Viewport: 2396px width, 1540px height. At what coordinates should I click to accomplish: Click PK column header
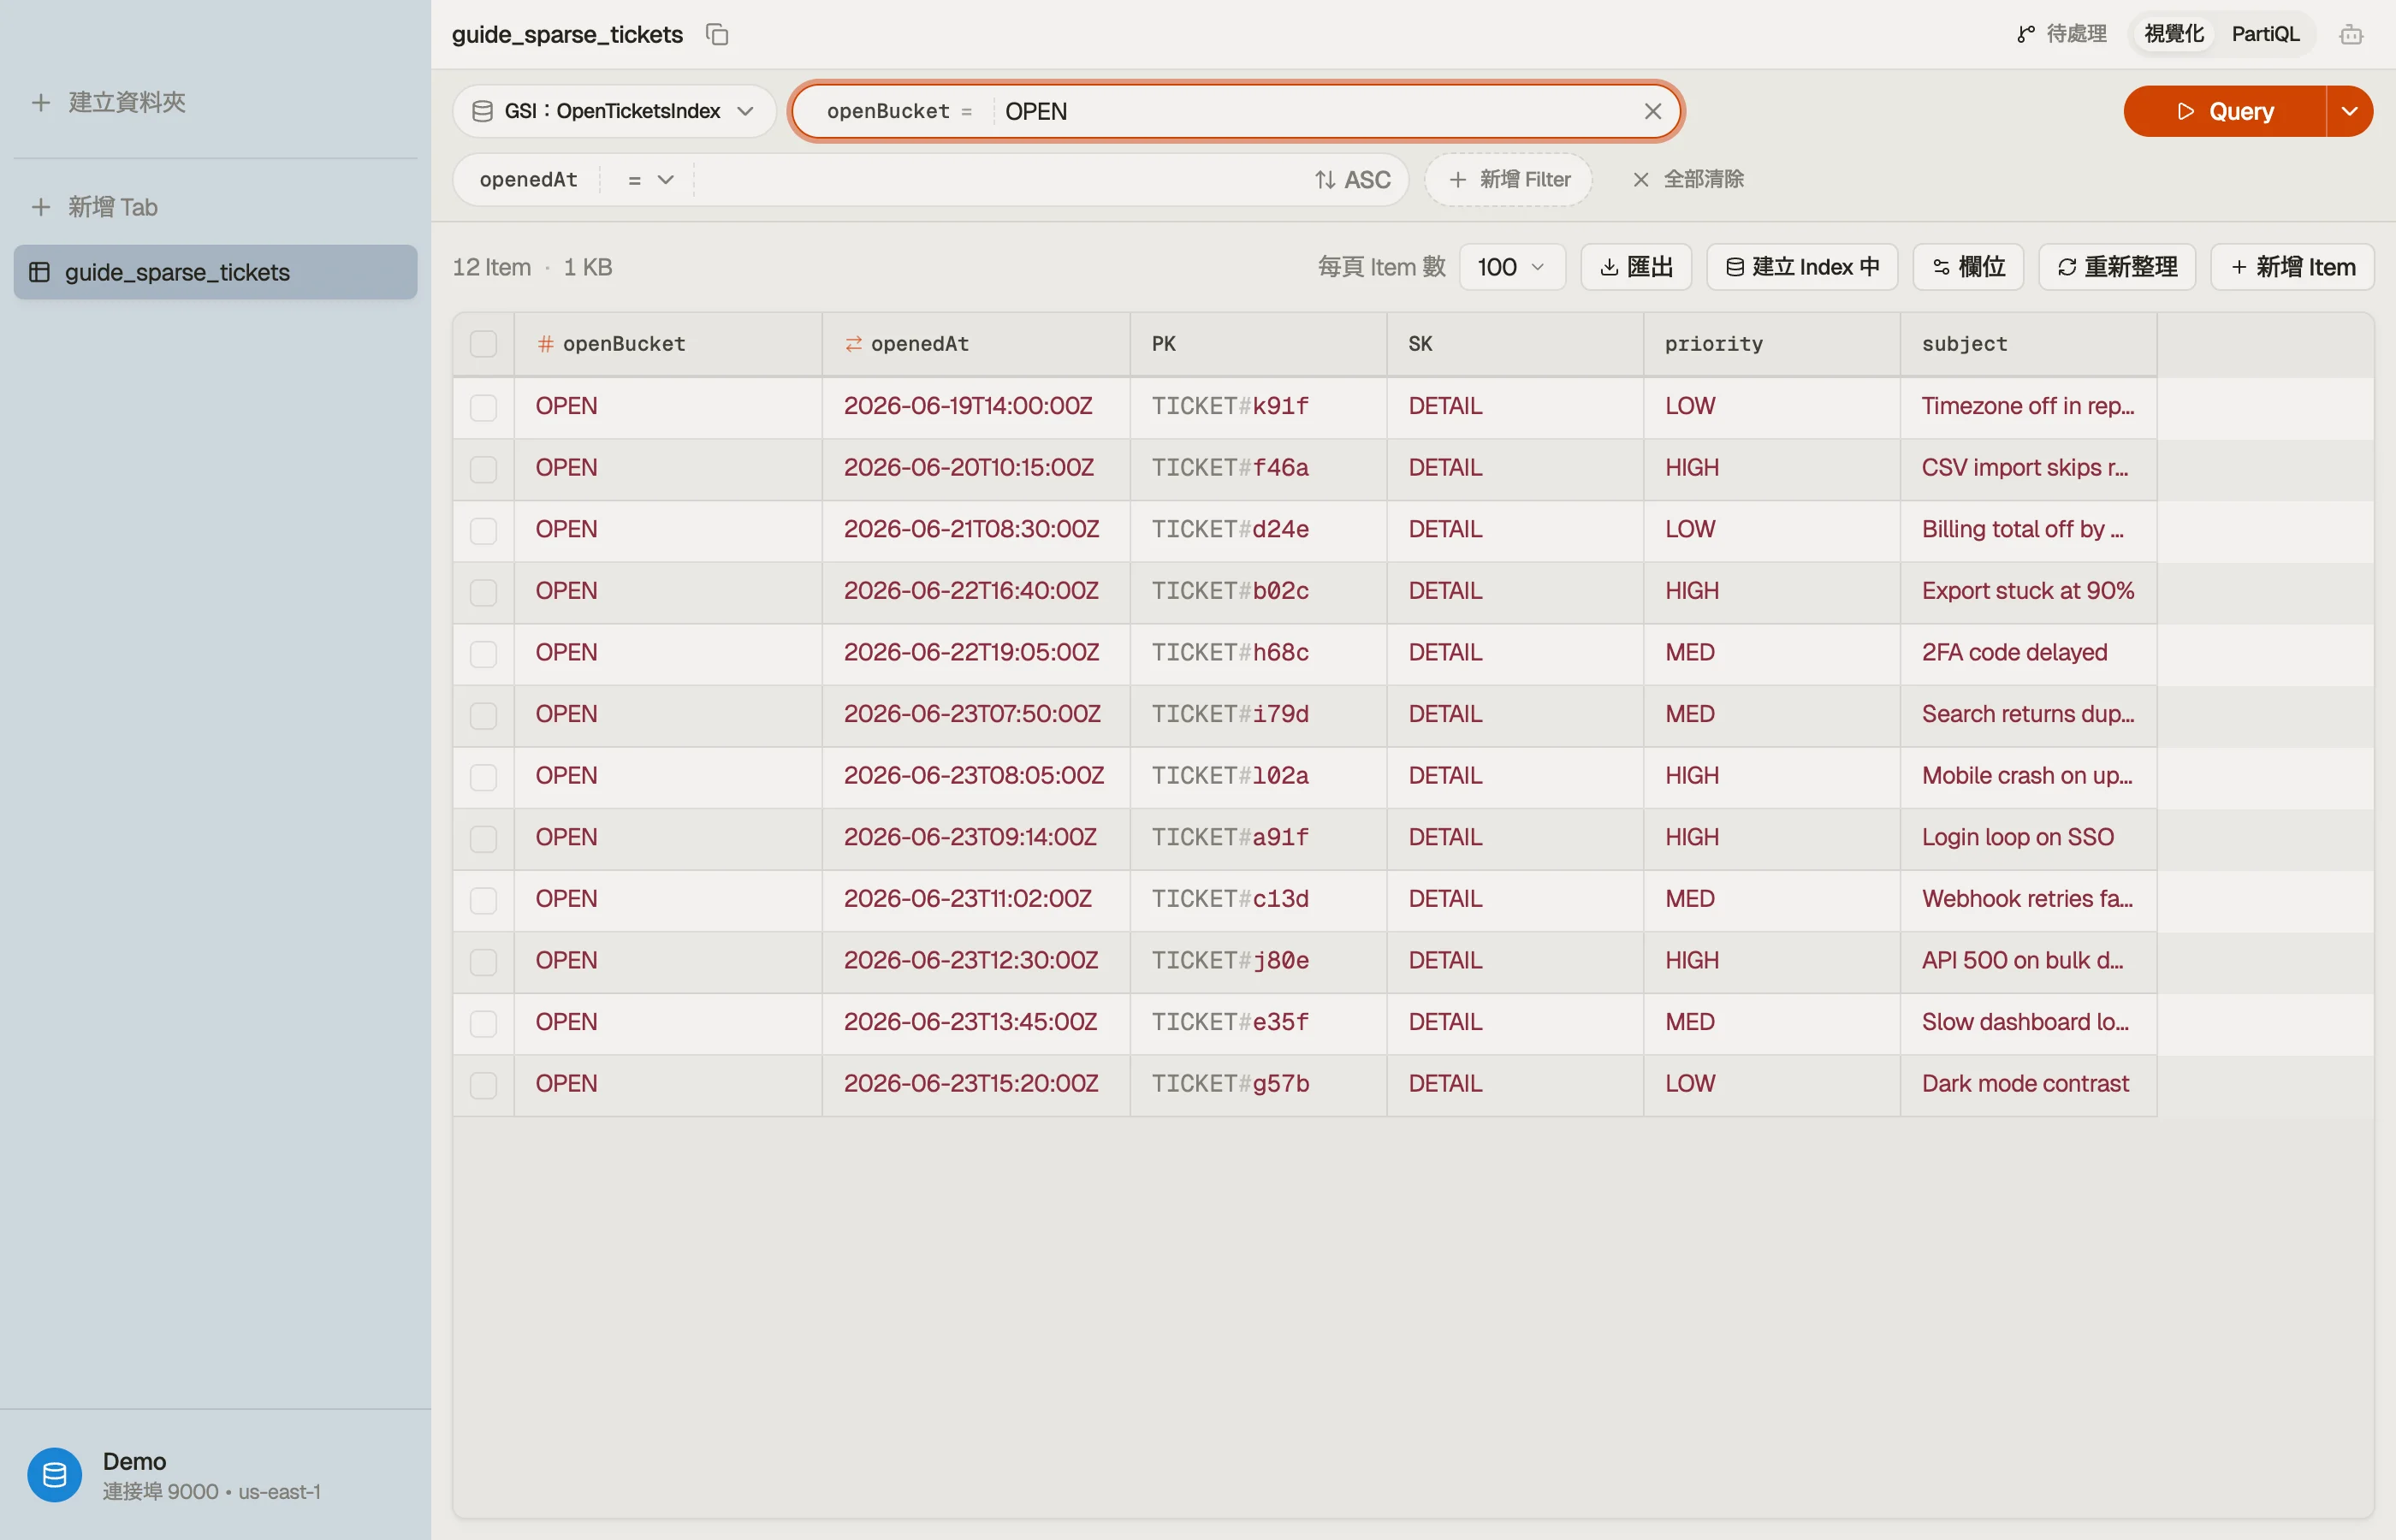[x=1258, y=344]
